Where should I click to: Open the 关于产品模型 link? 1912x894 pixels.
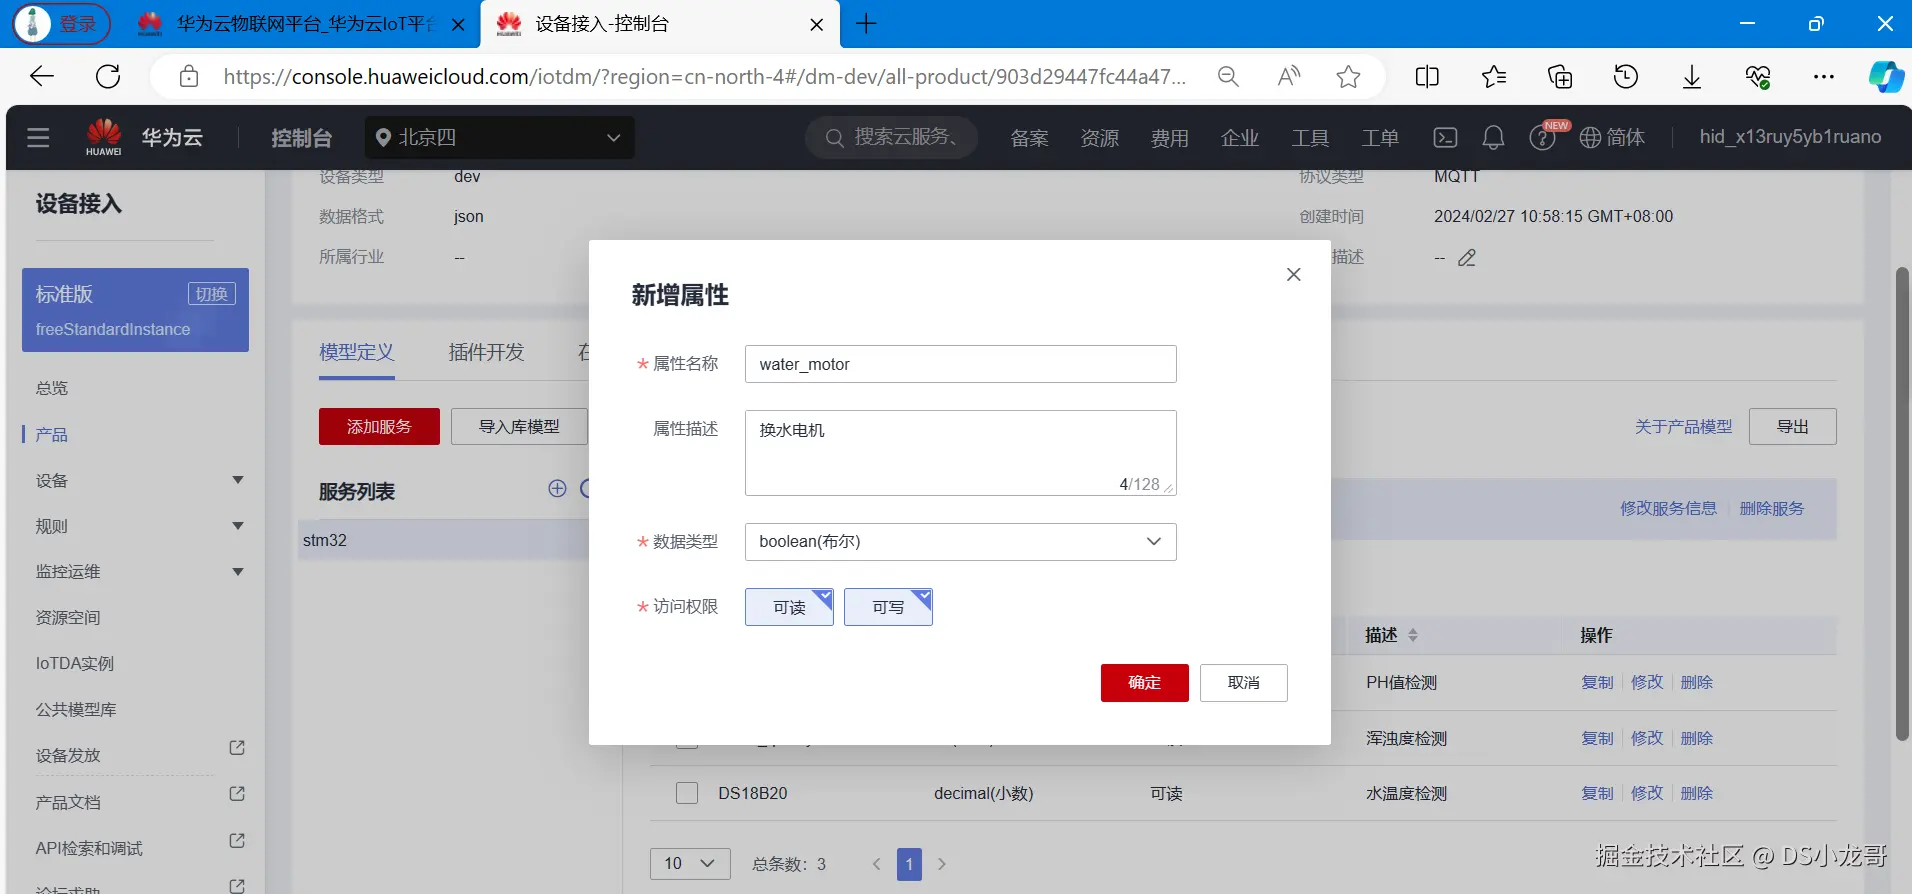coord(1683,427)
